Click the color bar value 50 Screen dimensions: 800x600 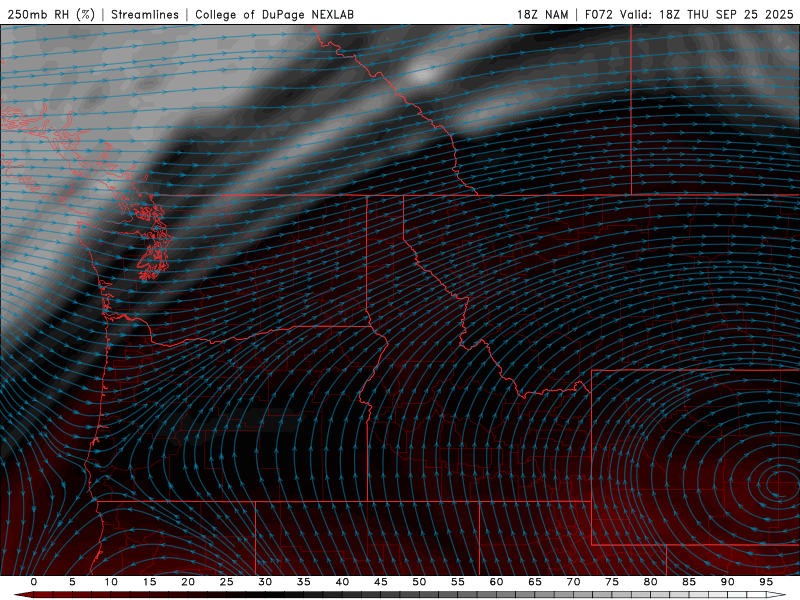[x=419, y=582]
